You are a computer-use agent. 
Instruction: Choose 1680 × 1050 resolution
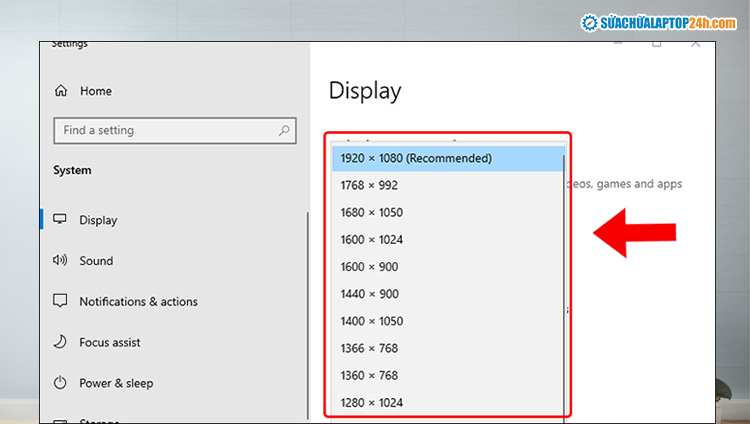pos(448,212)
